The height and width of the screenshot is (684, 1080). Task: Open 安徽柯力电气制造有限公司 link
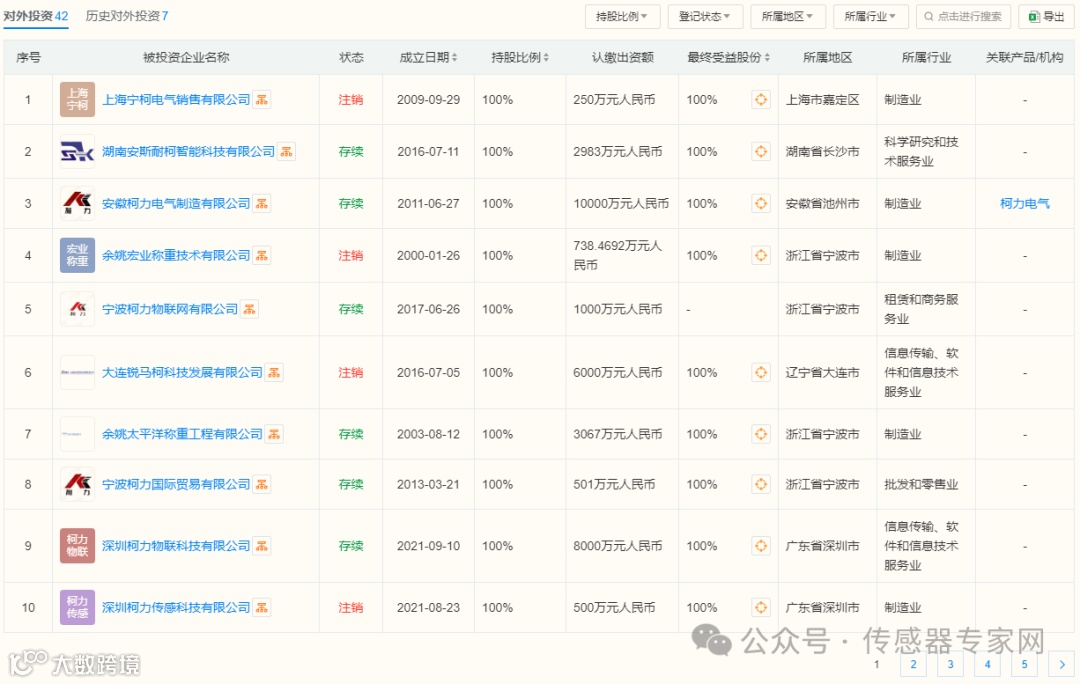coord(176,204)
